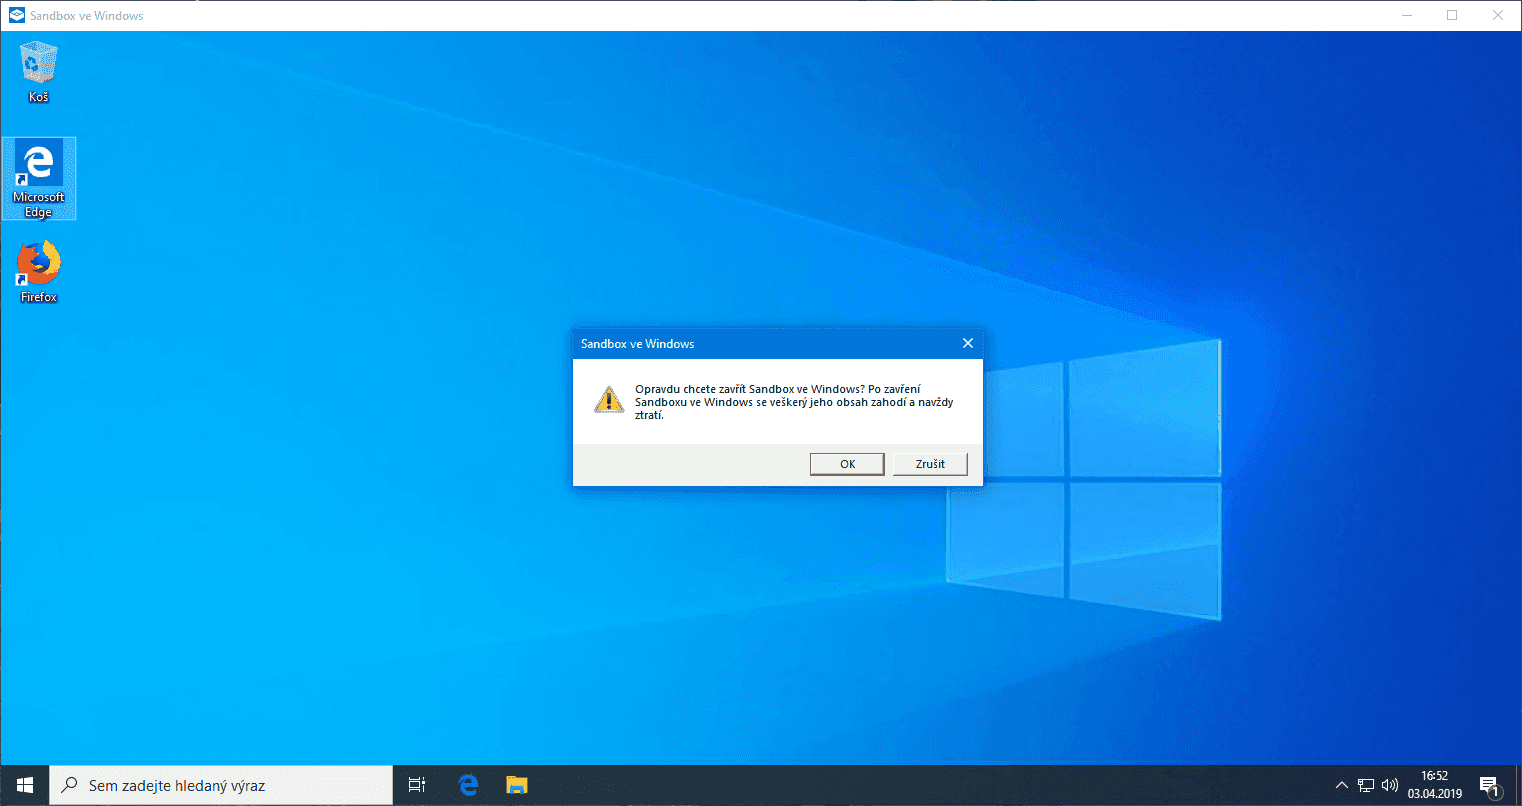Click the Sandbox ve Windows title icon
This screenshot has height=806, width=1522.
[16, 15]
